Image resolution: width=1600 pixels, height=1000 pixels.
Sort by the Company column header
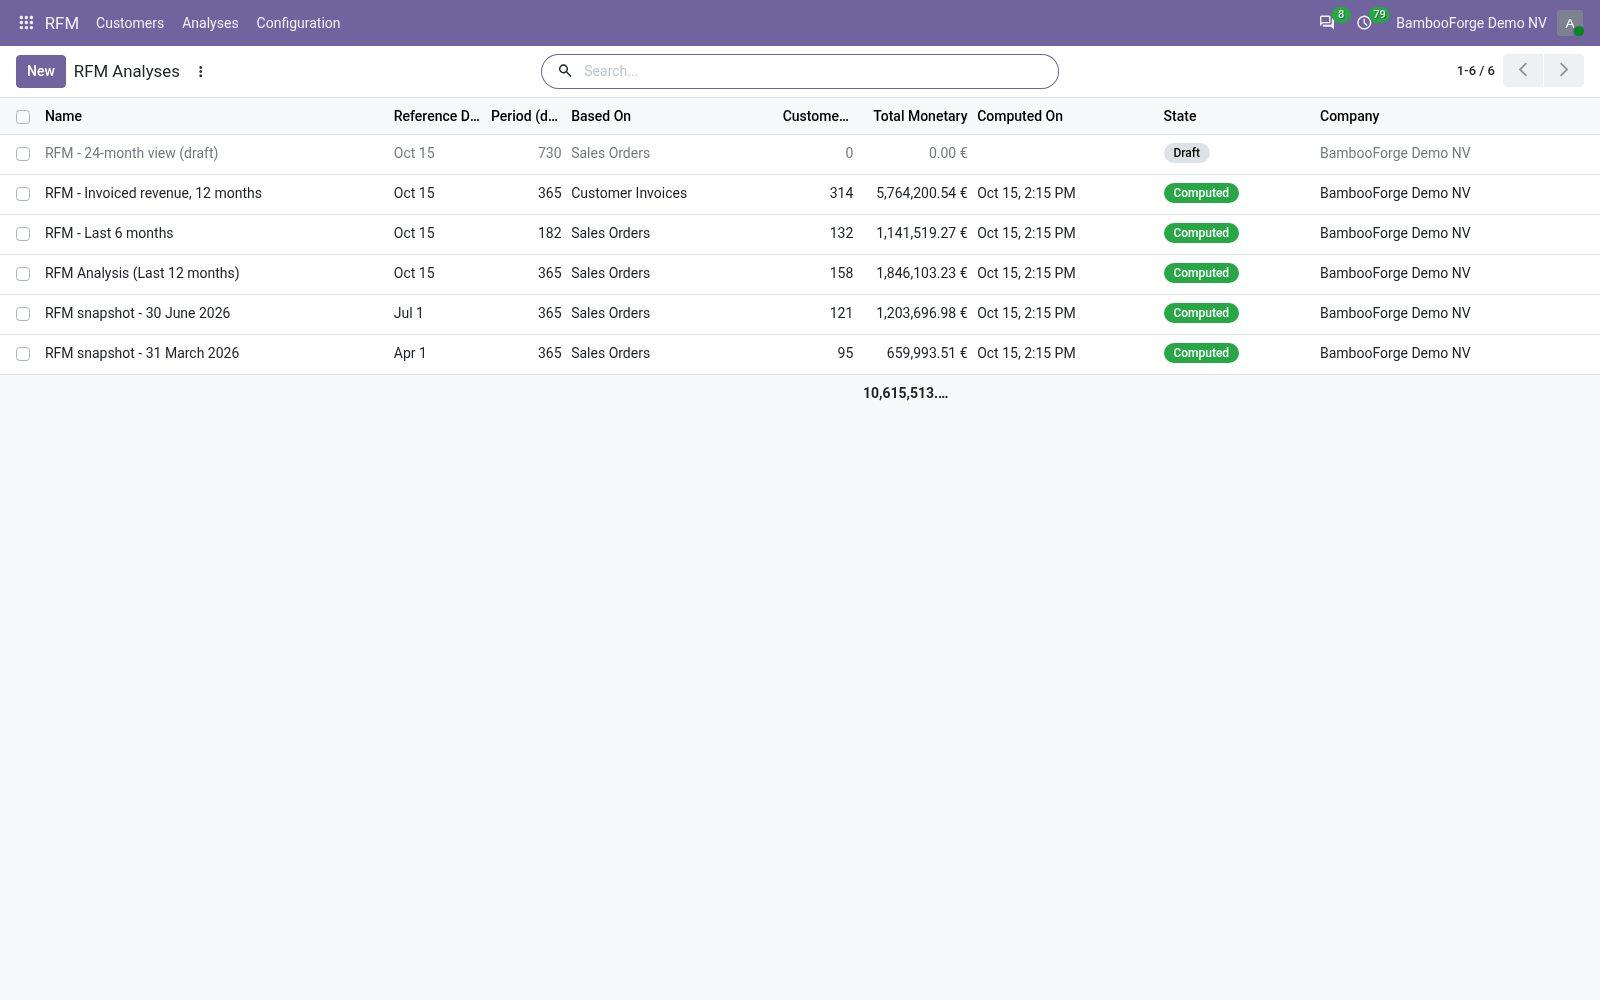point(1349,116)
